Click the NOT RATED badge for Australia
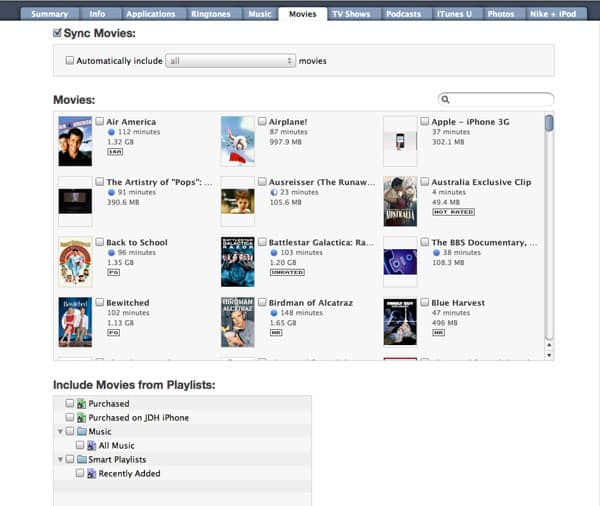Screen dimensions: 600x506 (453, 212)
